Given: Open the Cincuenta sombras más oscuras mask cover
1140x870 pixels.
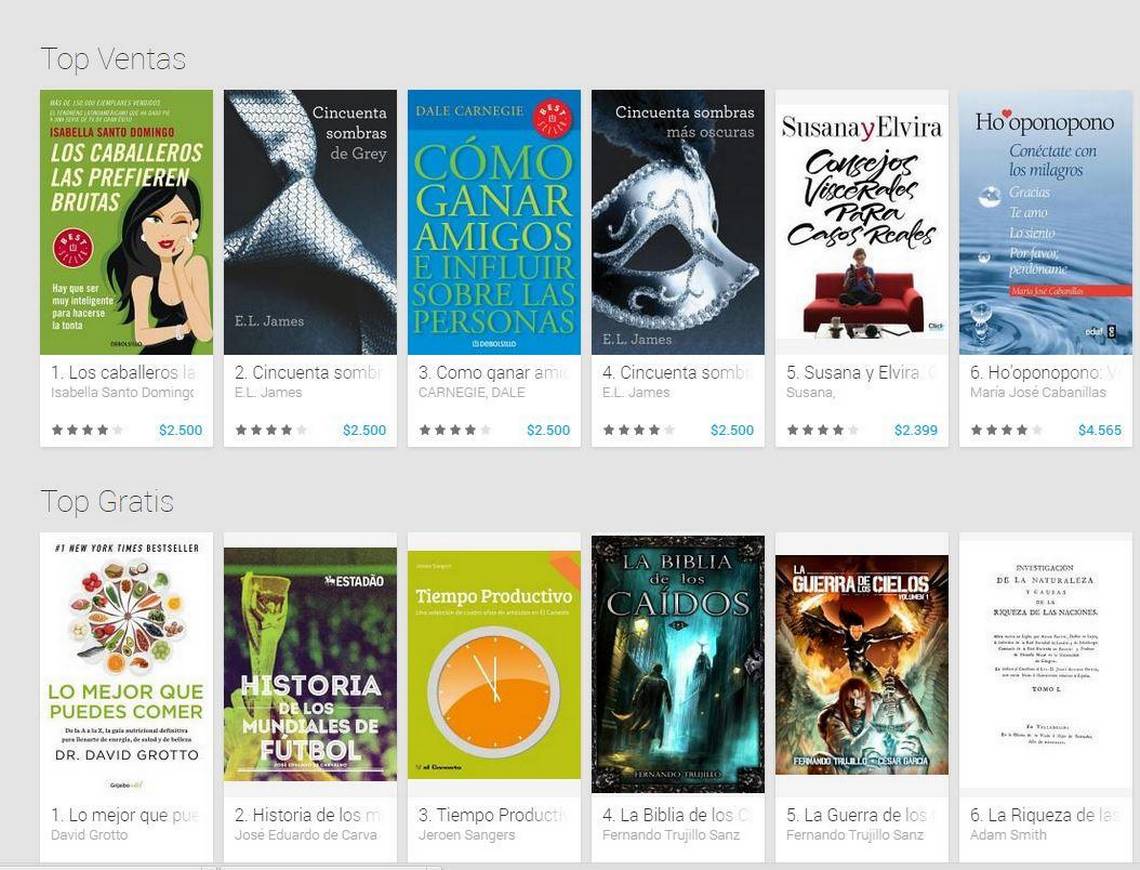Looking at the screenshot, I should tap(678, 222).
